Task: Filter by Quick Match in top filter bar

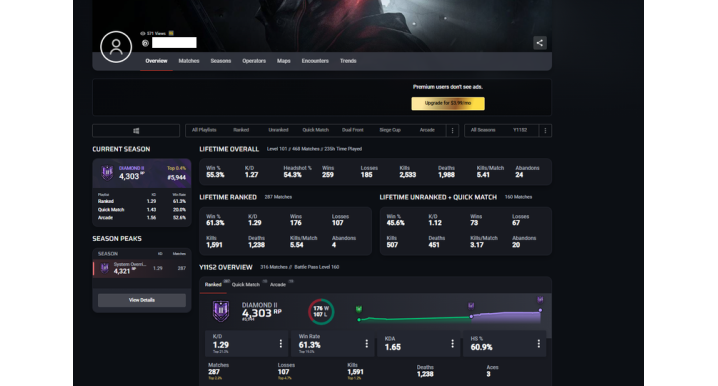Action: pyautogui.click(x=315, y=130)
